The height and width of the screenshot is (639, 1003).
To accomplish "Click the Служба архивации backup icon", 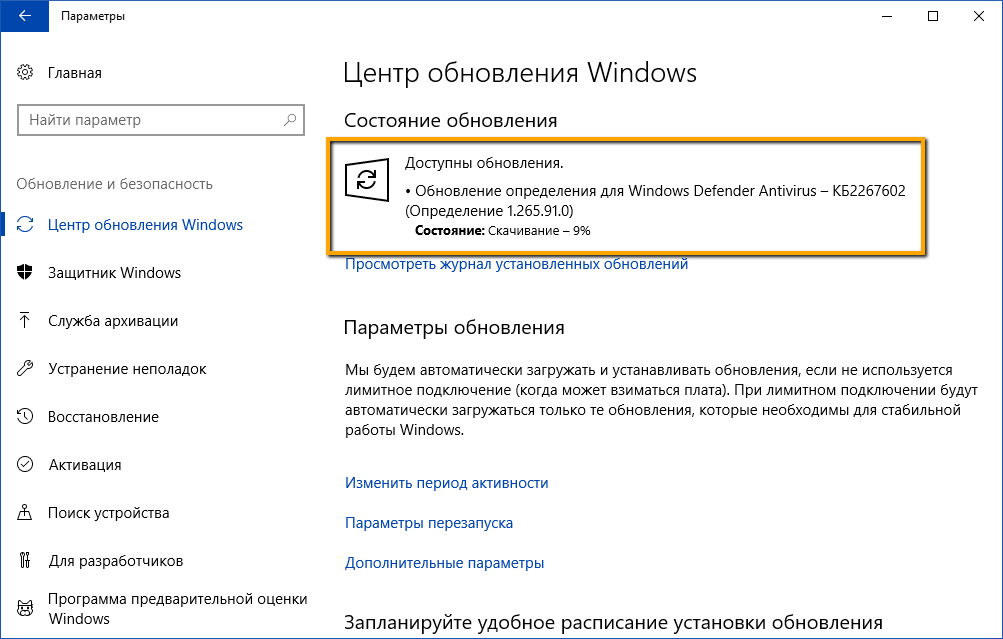I will pos(25,320).
